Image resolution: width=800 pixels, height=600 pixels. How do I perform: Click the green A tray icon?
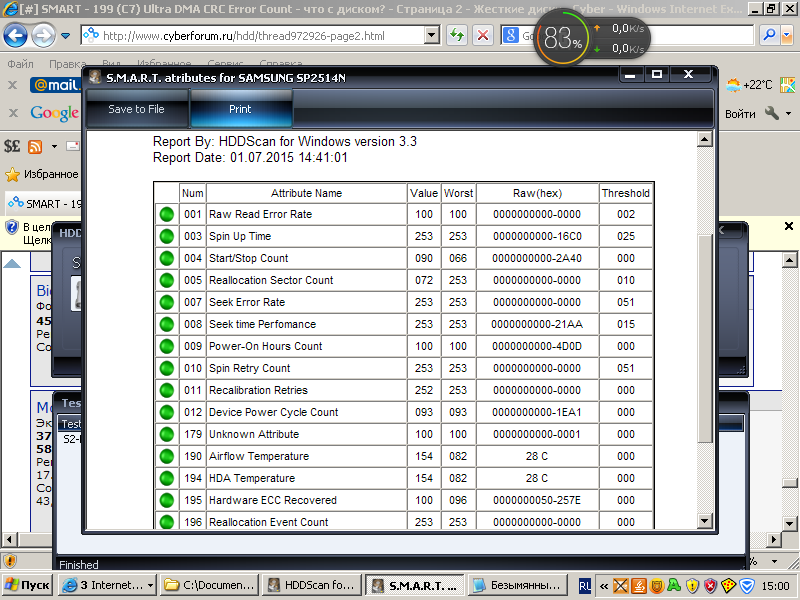point(674,586)
